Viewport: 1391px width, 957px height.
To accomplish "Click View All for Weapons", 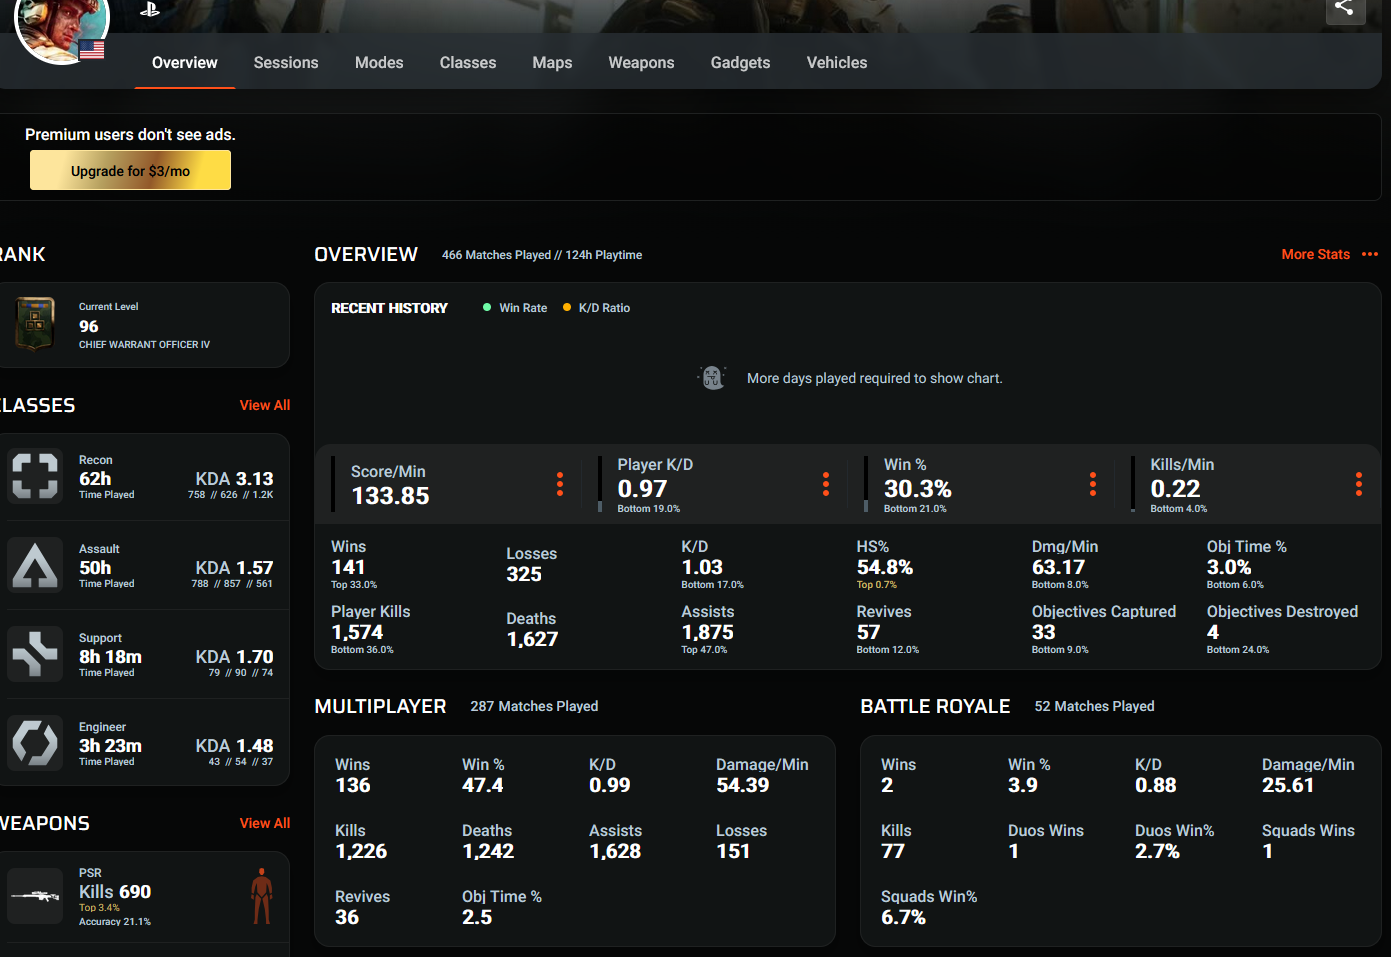I will click(265, 823).
